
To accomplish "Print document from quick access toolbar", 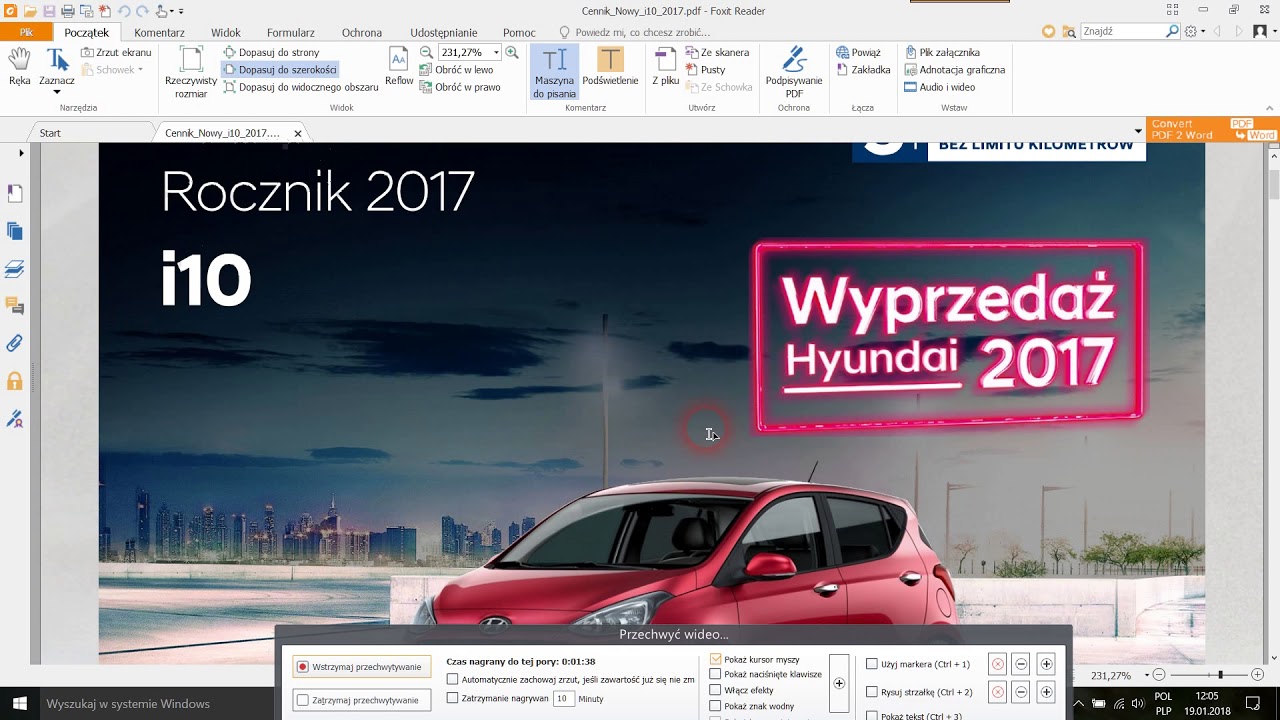I will (68, 11).
